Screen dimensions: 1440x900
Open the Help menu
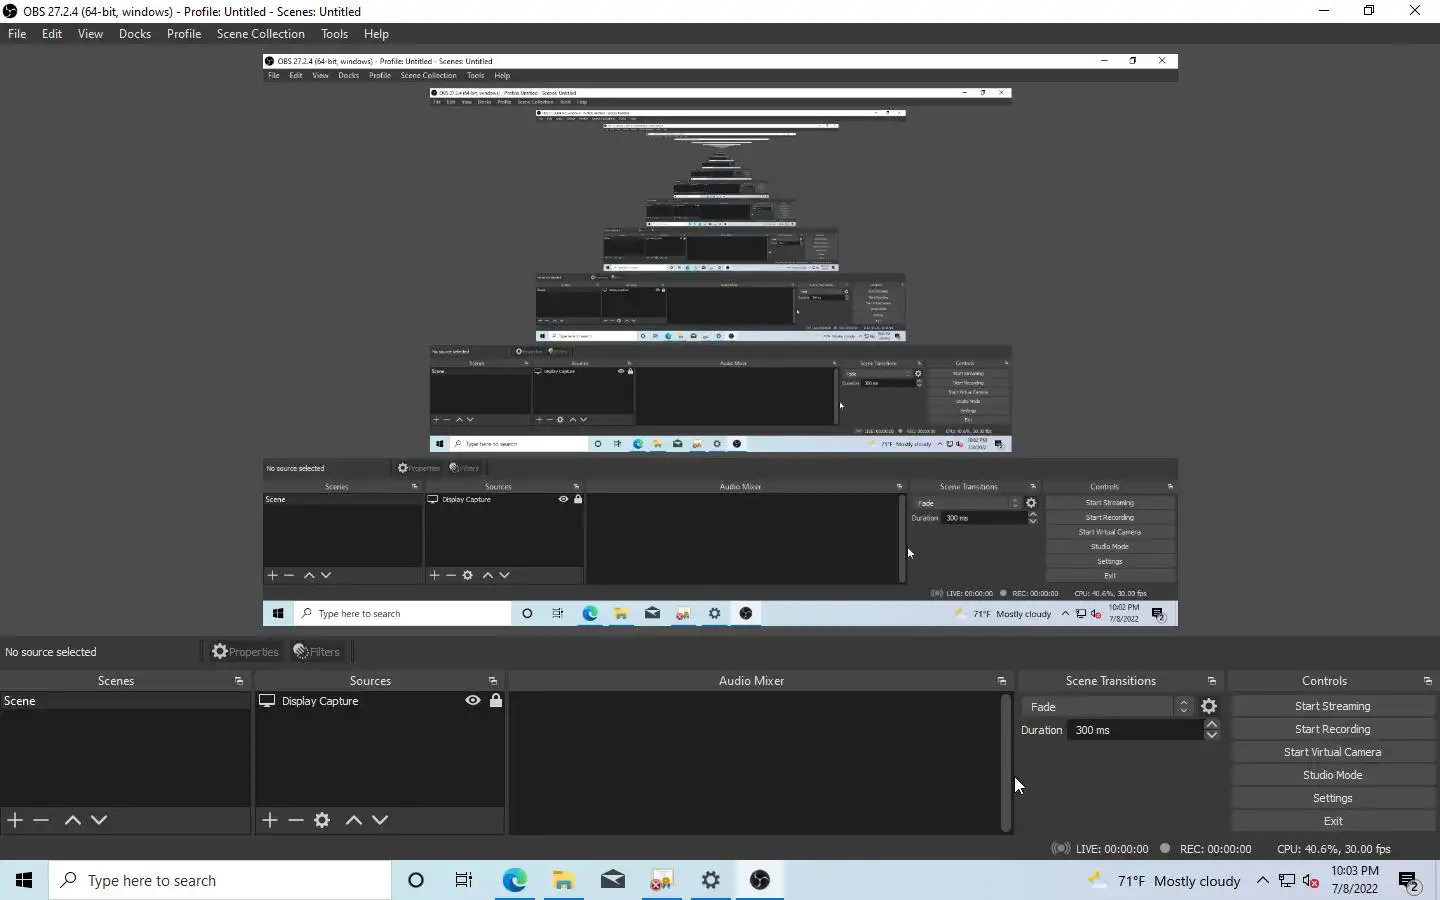(376, 34)
